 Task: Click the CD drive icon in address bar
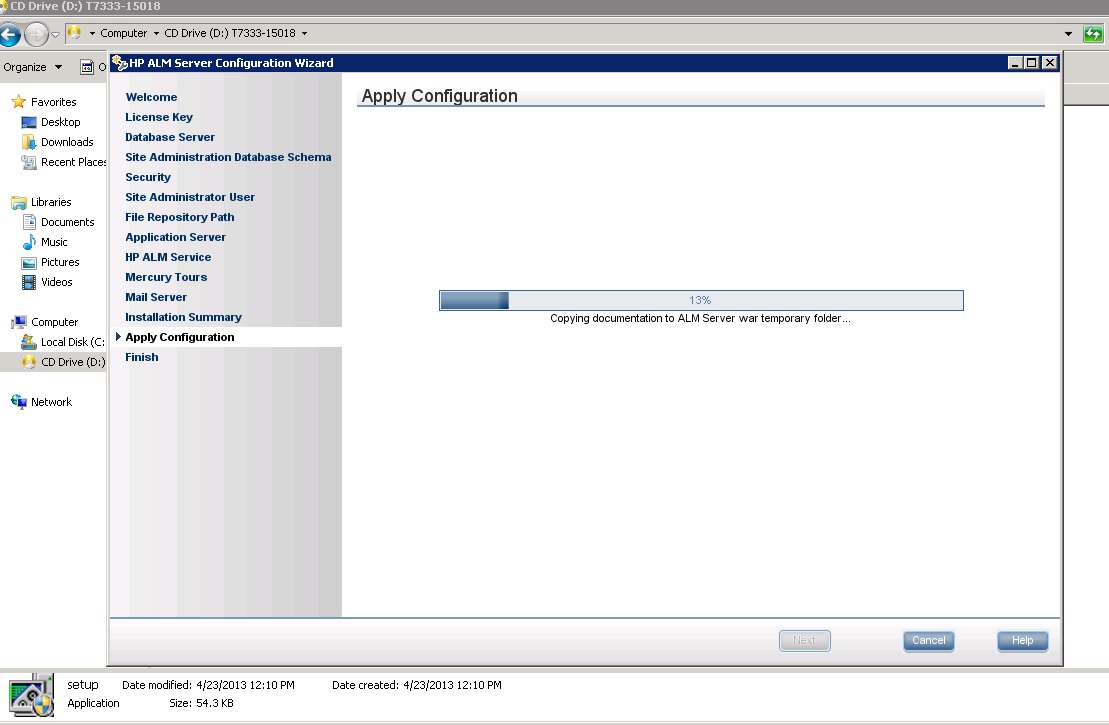tap(74, 33)
